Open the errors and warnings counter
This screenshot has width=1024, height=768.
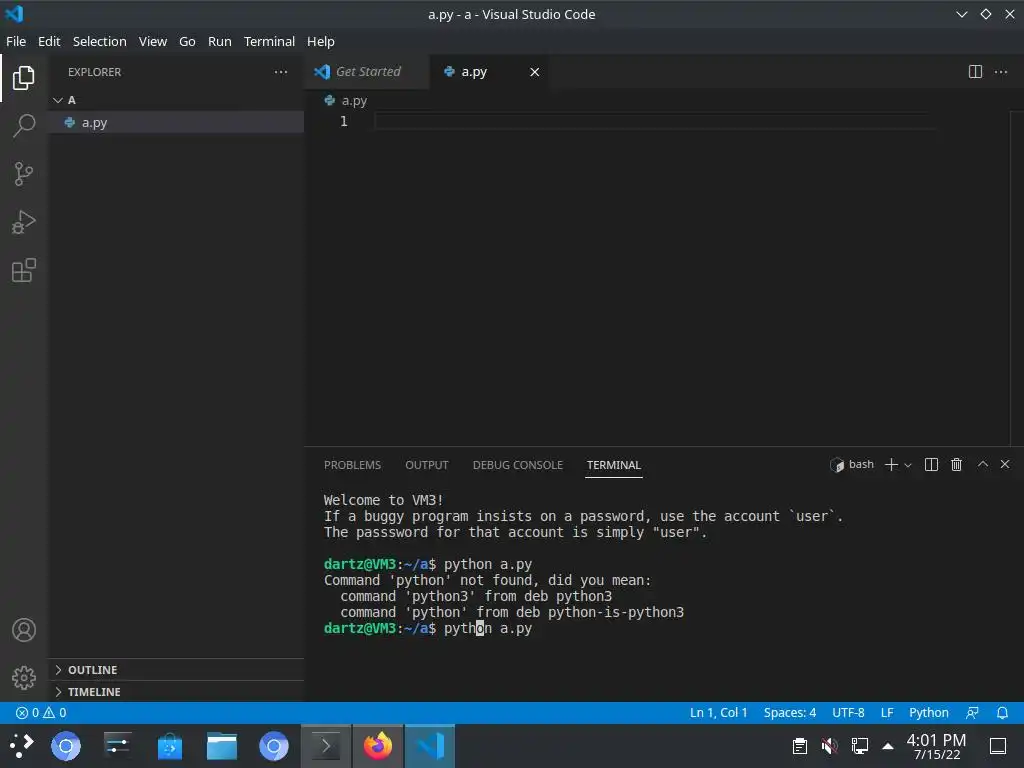point(41,712)
